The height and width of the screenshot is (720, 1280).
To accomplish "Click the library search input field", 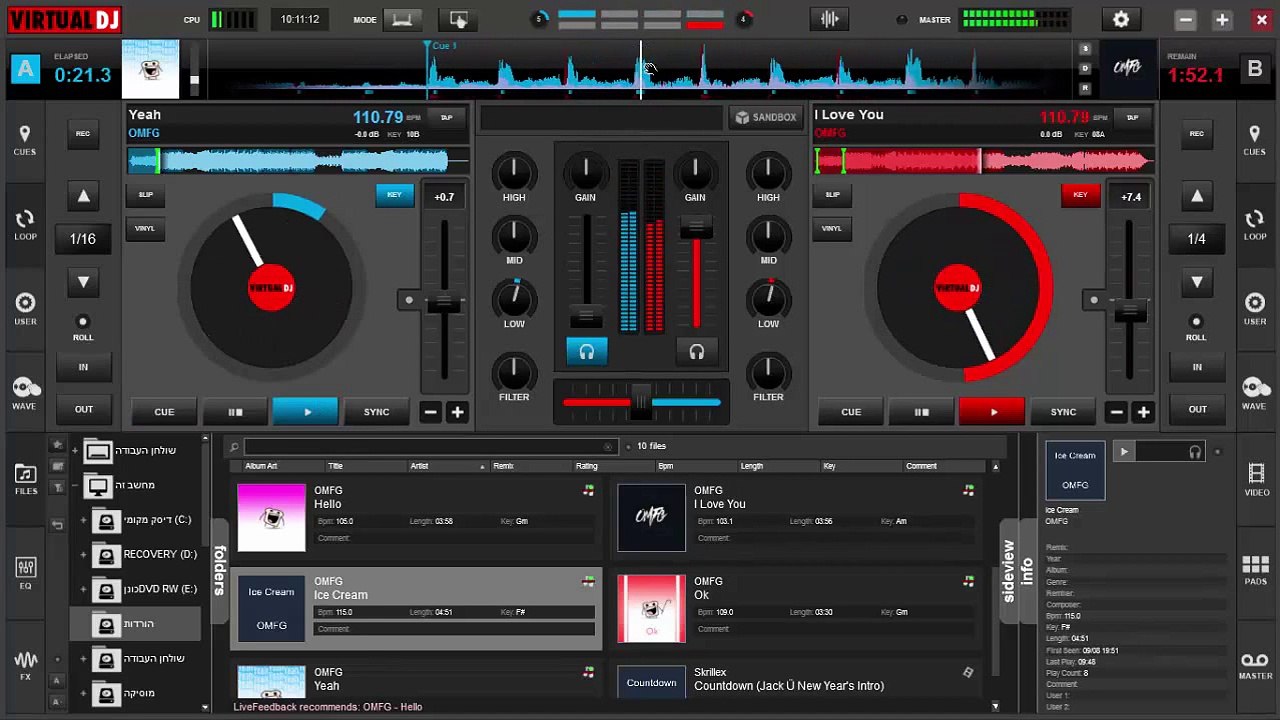I will [x=430, y=447].
